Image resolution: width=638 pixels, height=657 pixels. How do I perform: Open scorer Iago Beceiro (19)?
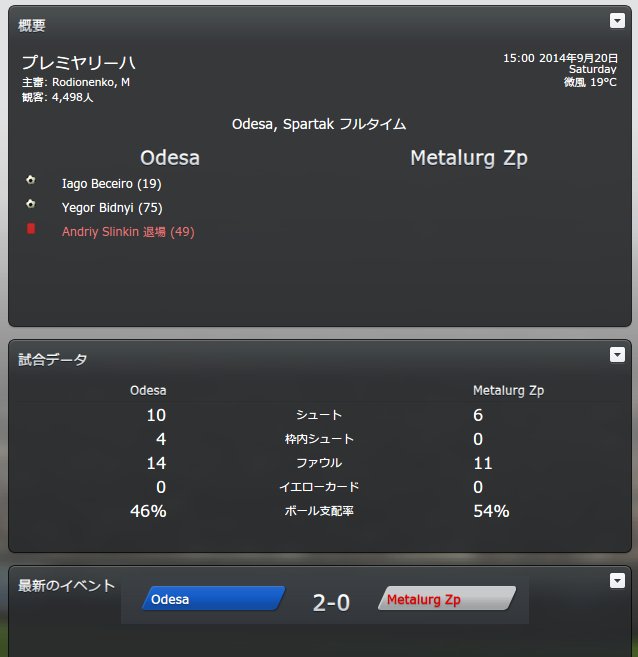[111, 184]
